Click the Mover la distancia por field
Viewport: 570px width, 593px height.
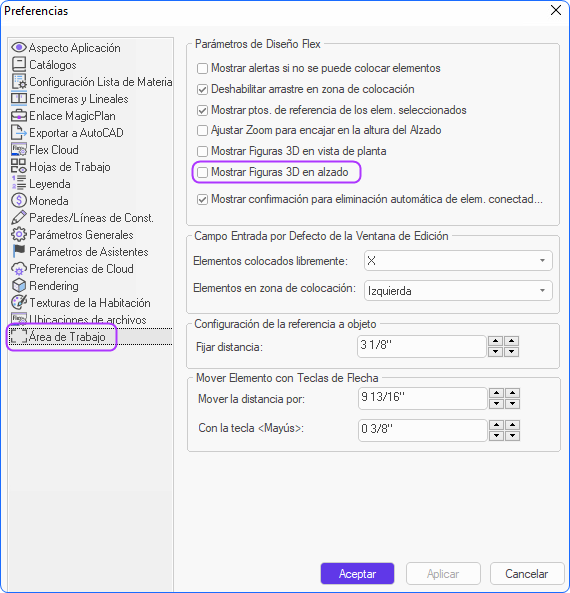(422, 398)
